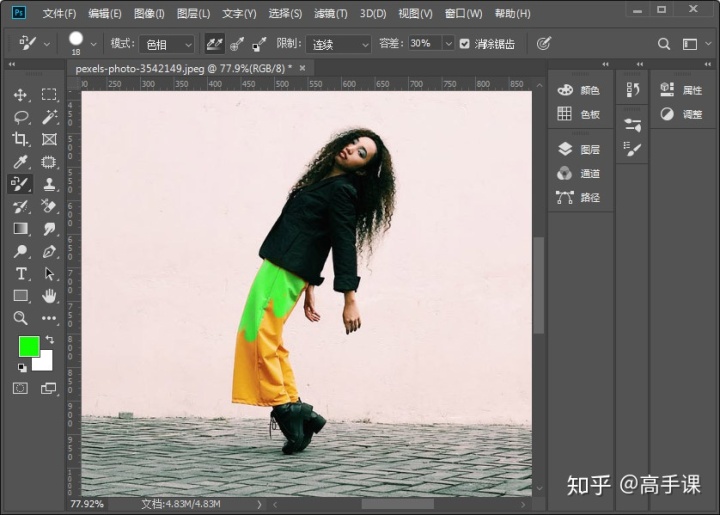Open the 通道 channels panel
The width and height of the screenshot is (720, 515).
pos(579,173)
